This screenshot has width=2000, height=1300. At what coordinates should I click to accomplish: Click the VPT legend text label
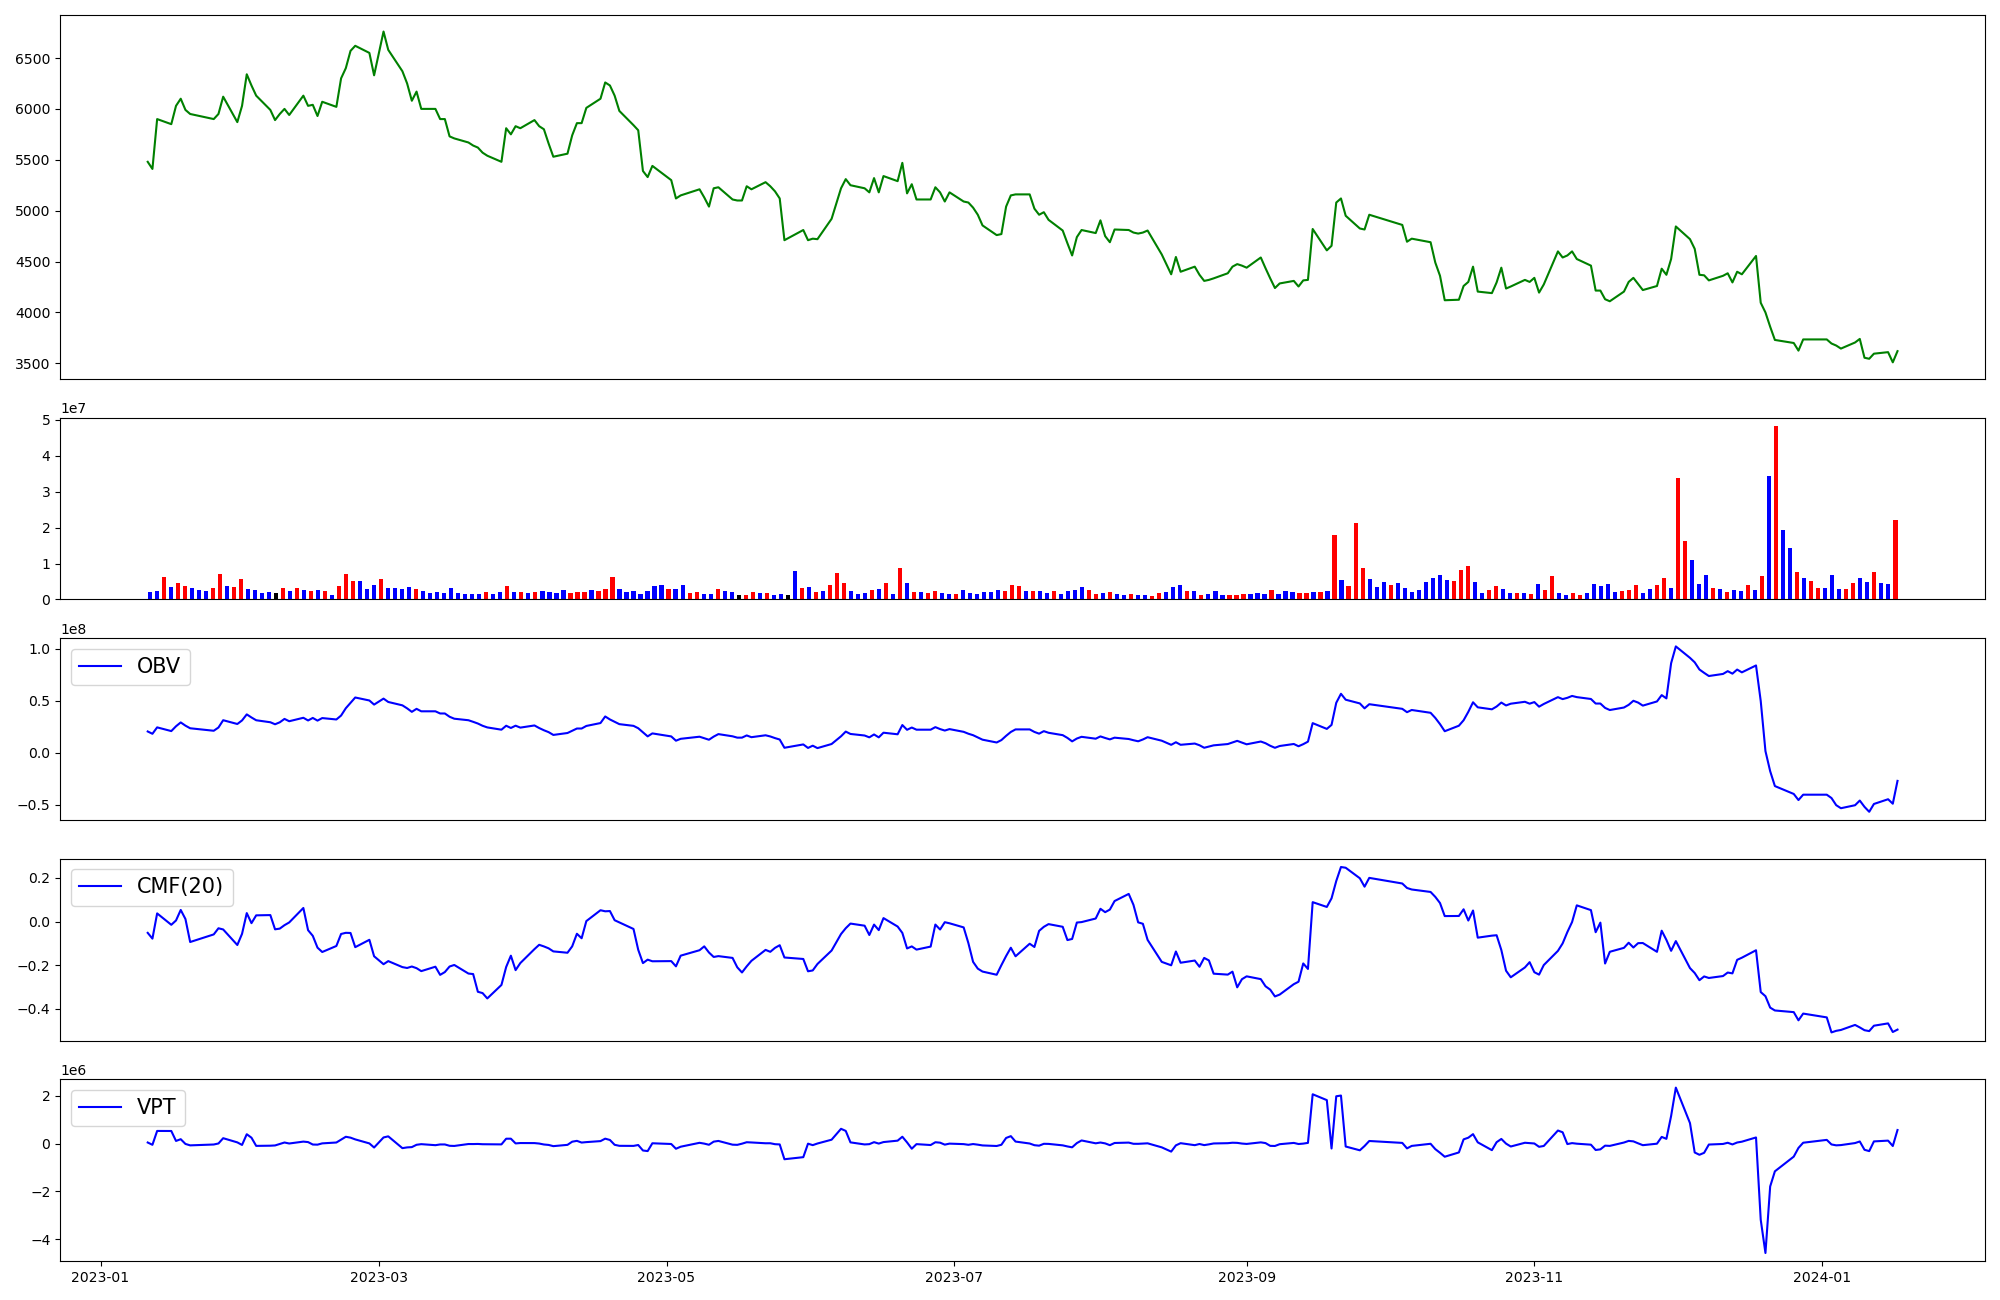coord(156,1107)
